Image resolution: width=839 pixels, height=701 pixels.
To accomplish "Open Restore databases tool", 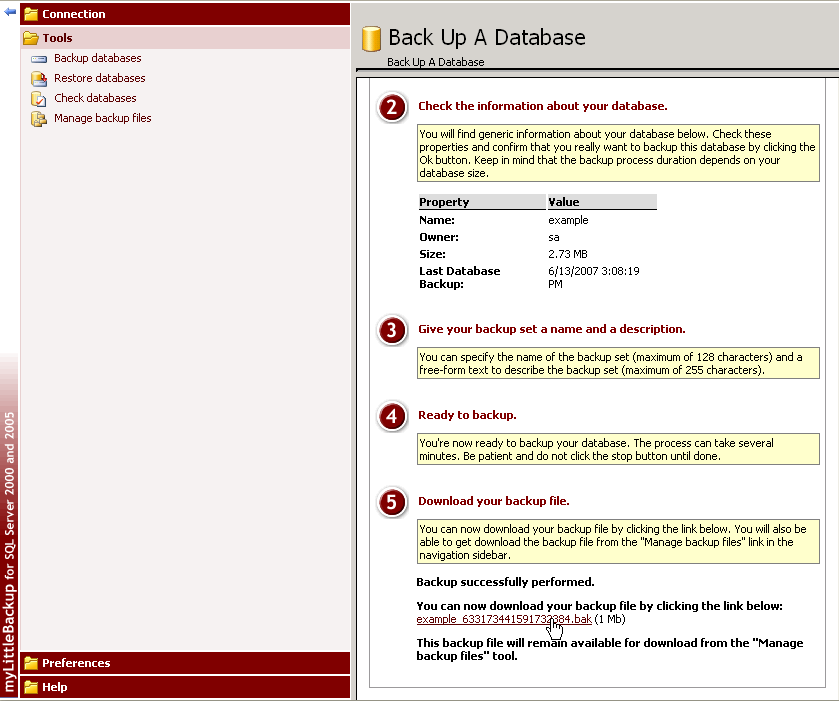I will pyautogui.click(x=100, y=78).
